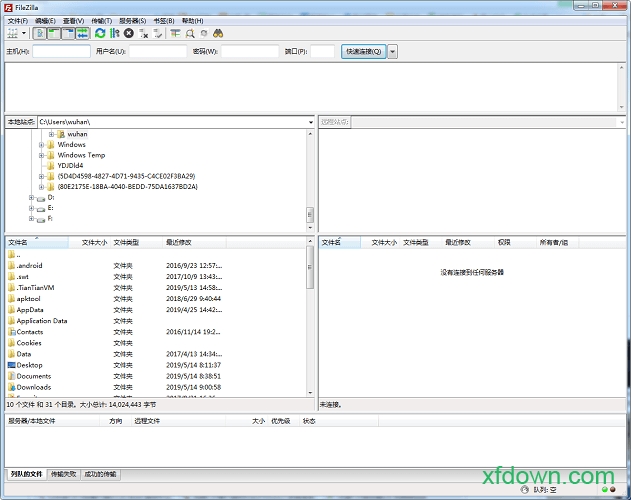Disconnect from the current server
The image size is (631, 500).
[x=143, y=33]
